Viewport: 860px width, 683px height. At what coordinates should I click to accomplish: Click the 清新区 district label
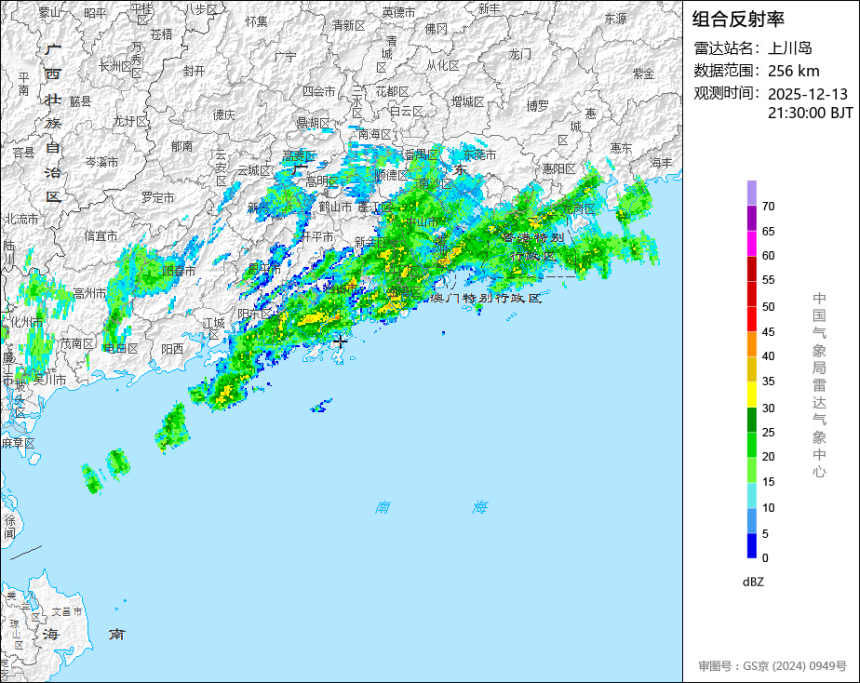(348, 26)
